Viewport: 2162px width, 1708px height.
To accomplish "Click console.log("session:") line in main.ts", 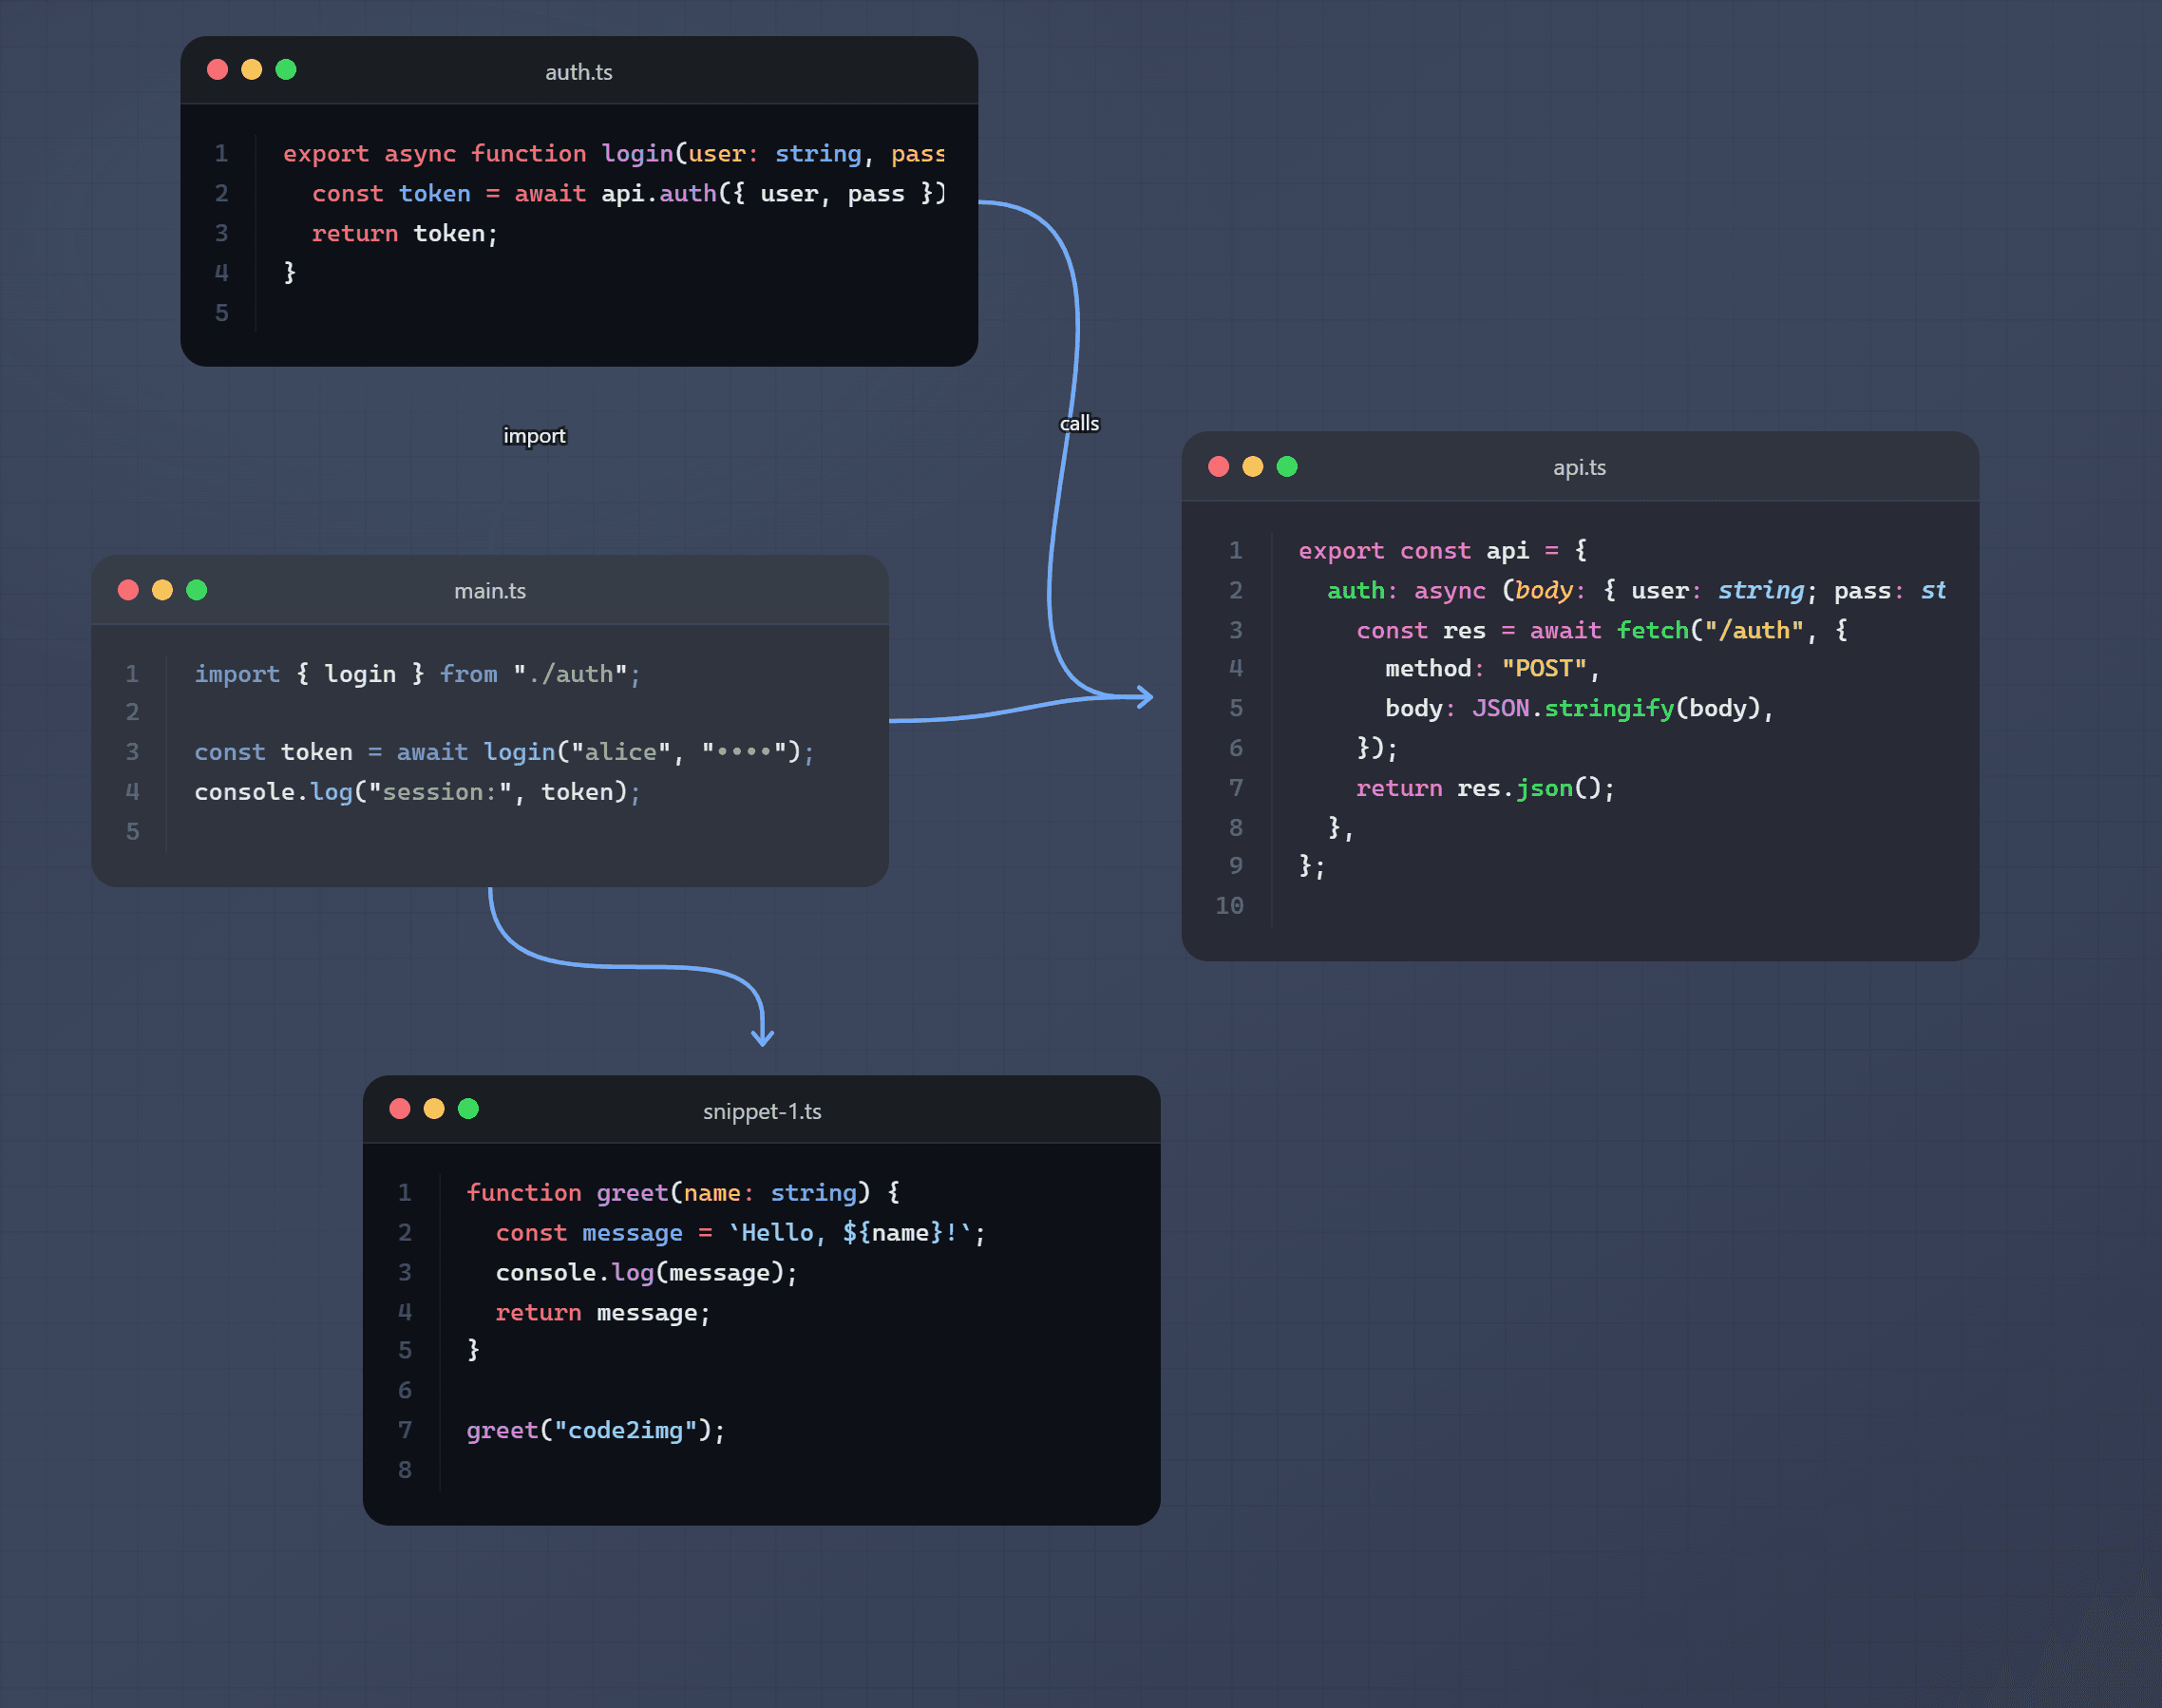I will 417,792.
